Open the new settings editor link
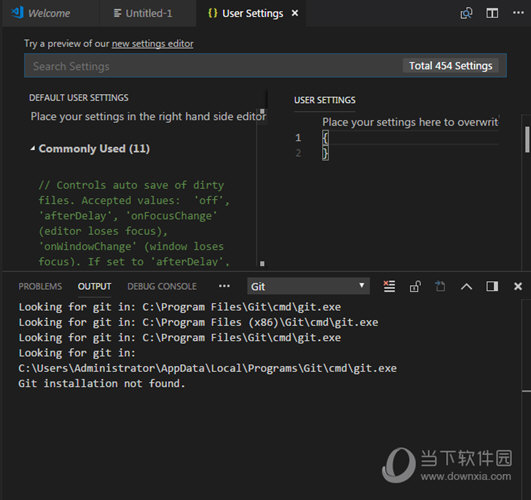 tap(153, 44)
